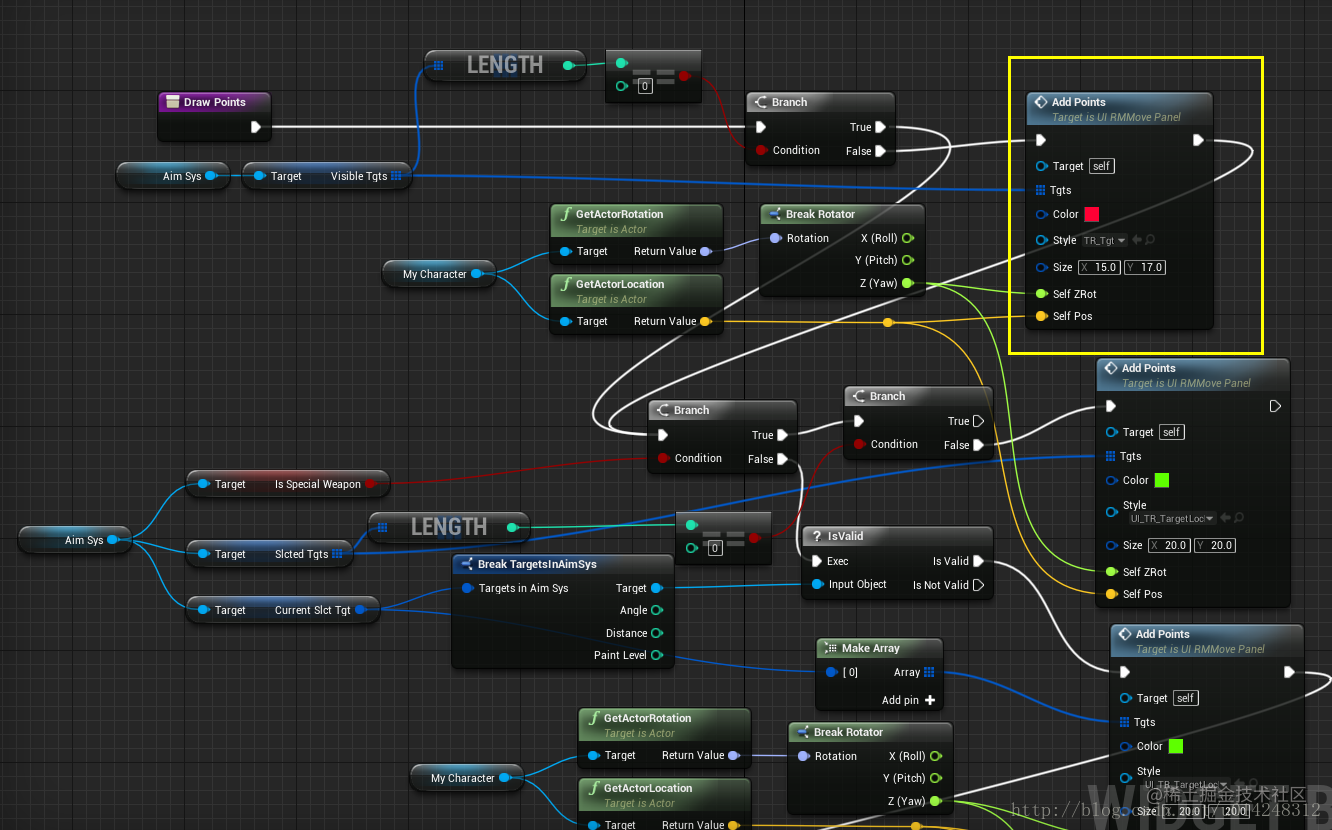
Task: Click exec output pin on red Add Points node
Action: coord(1198,140)
